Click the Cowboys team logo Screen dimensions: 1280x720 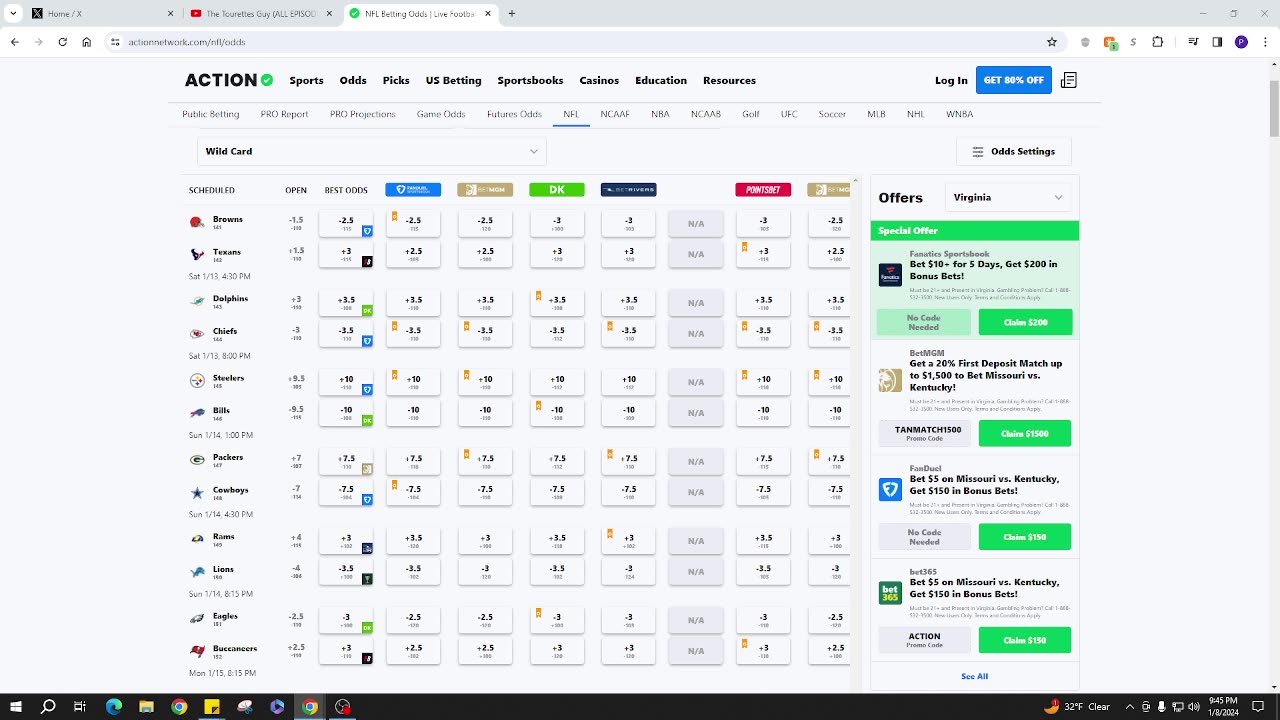197,493
